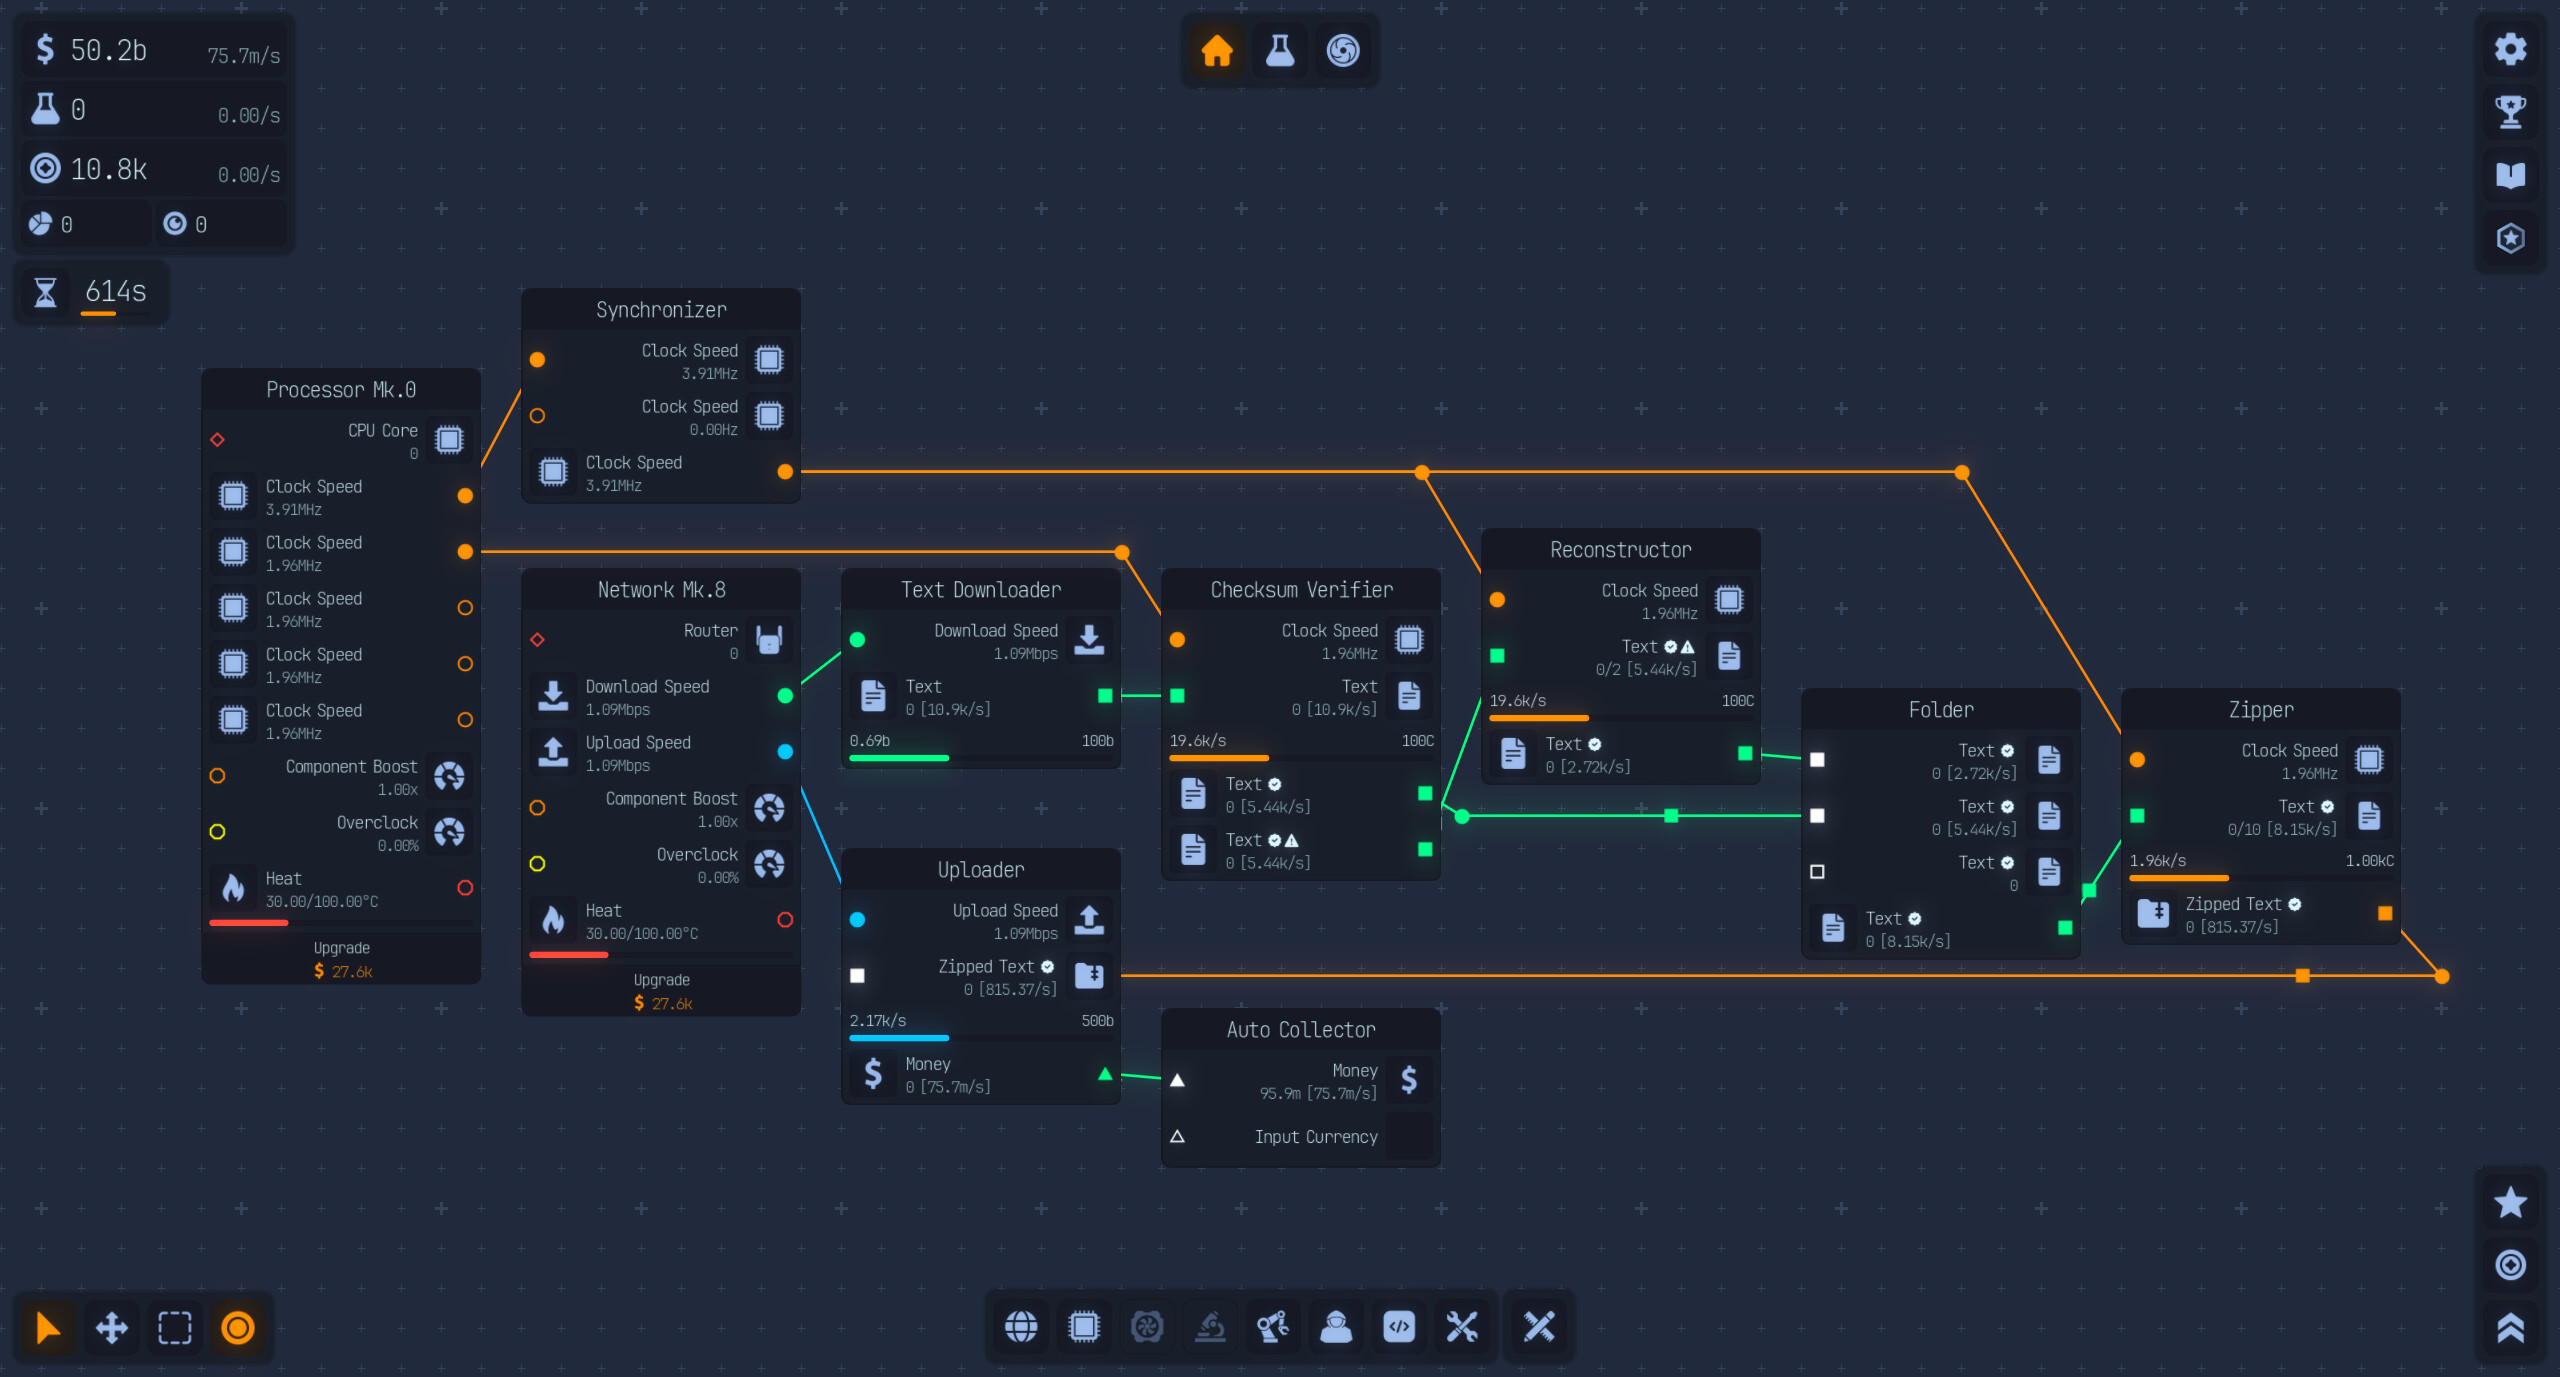The width and height of the screenshot is (2560, 1377).
Task: Click the 614s hourglass timer
Action: (91, 291)
